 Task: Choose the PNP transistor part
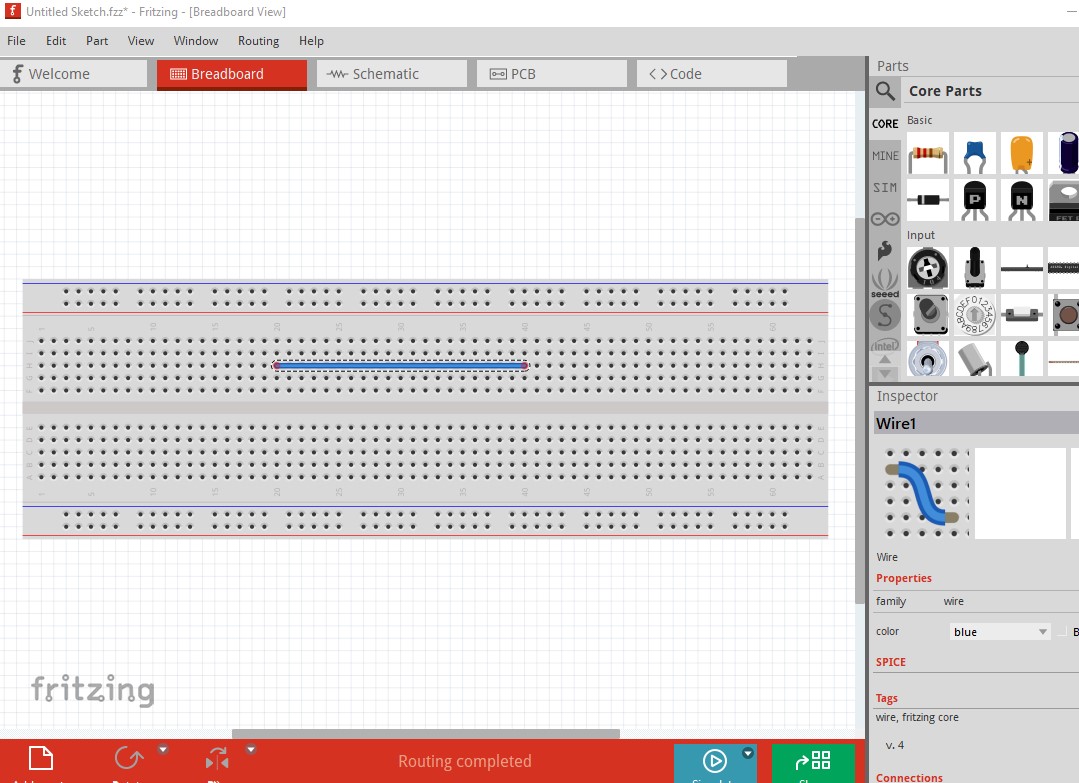(974, 200)
